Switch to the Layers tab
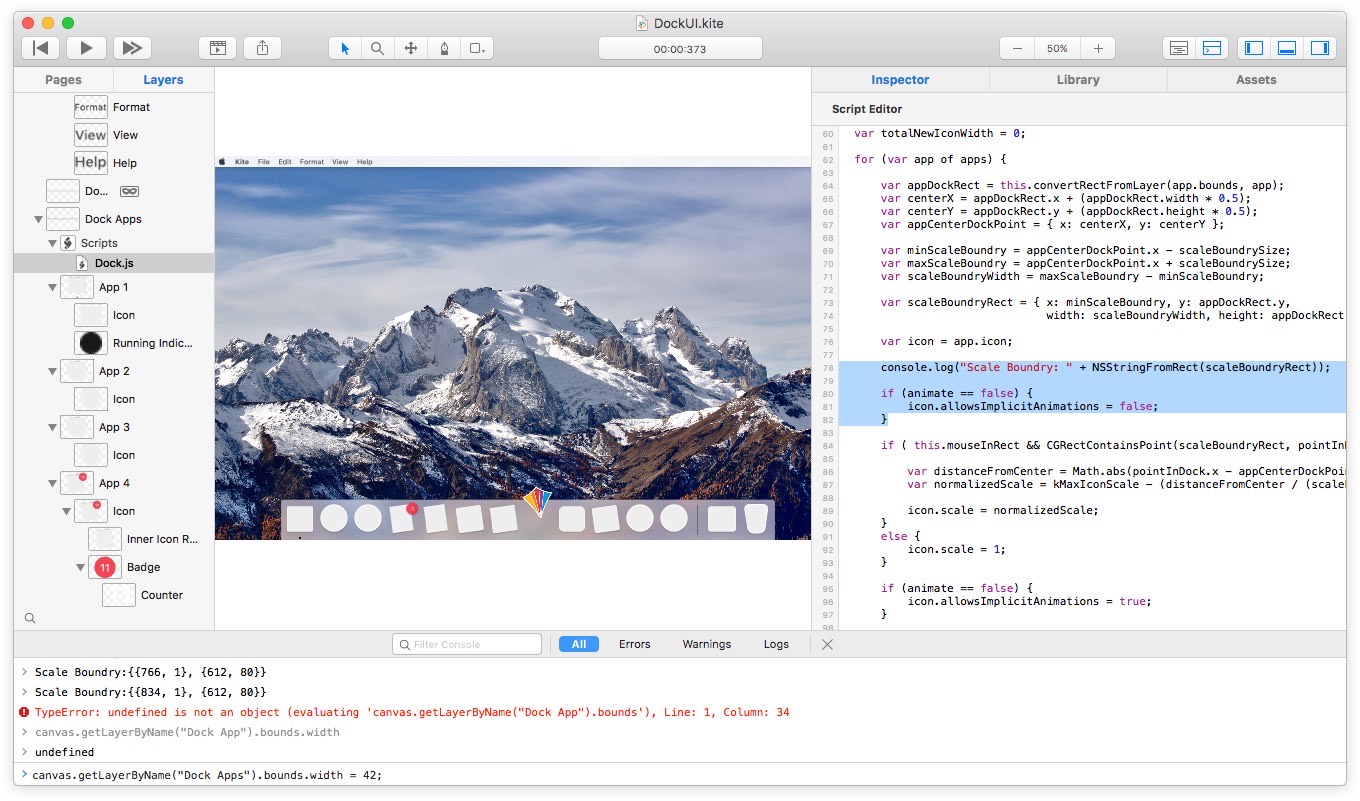The height and width of the screenshot is (801, 1360). pos(163,80)
